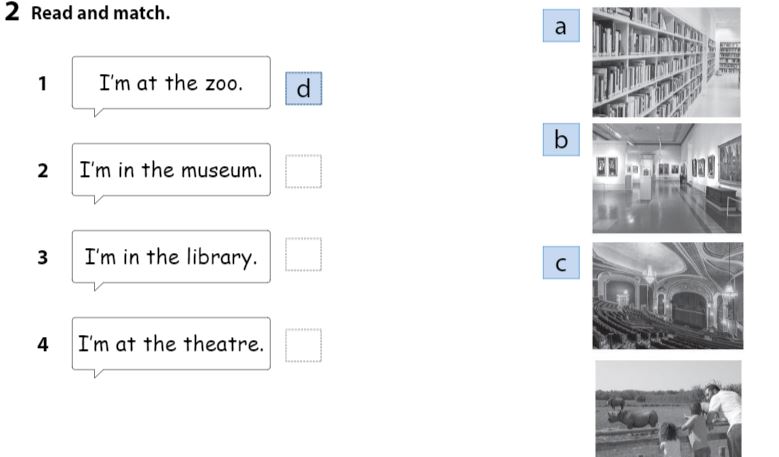Click the empty answer box beside the theatre sentence

[x=303, y=345]
